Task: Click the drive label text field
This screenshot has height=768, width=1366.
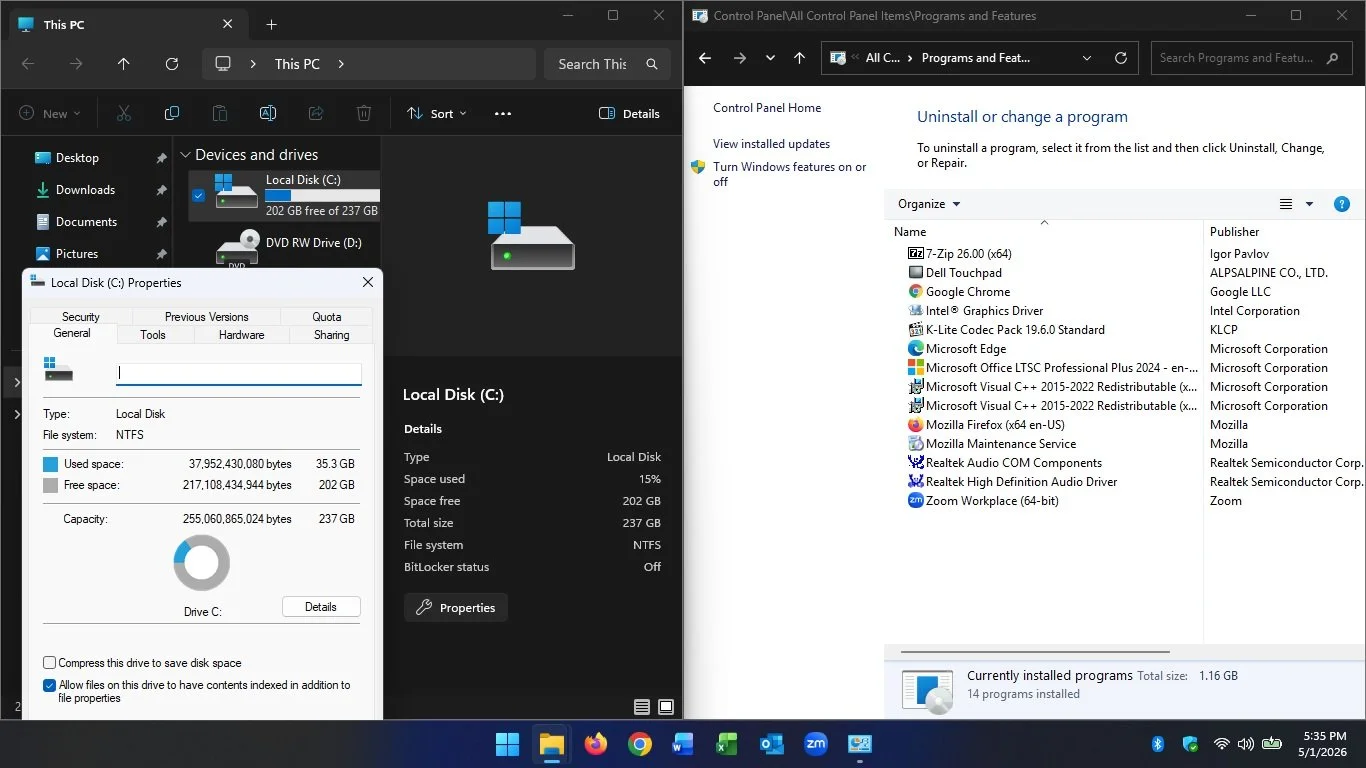Action: [239, 373]
